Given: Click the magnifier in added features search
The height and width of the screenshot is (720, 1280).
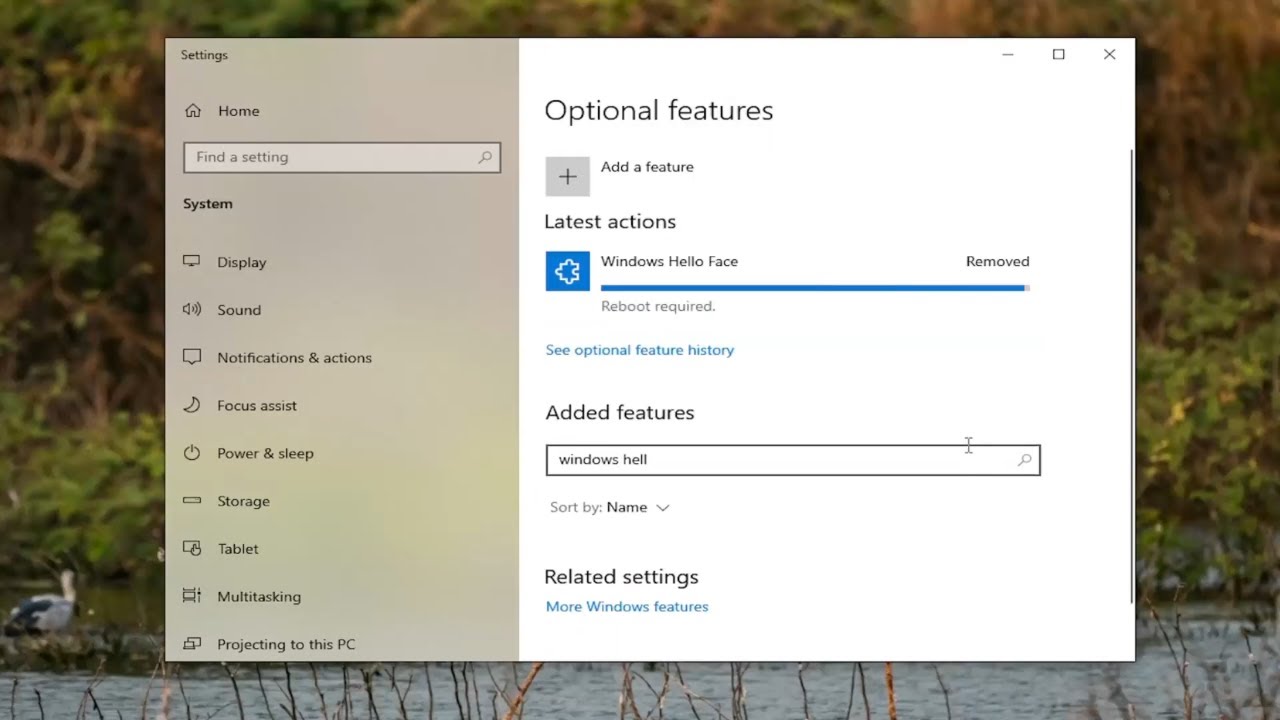Looking at the screenshot, I should (1024, 460).
